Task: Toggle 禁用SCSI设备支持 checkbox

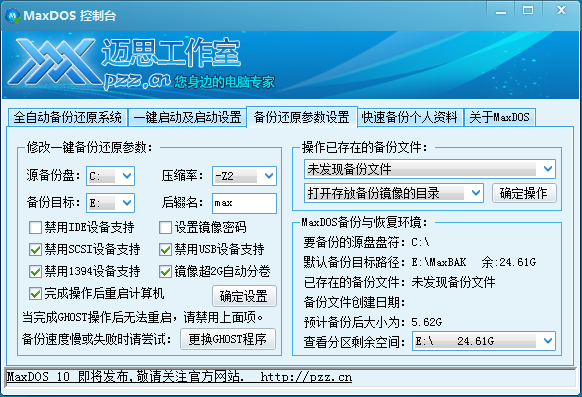Action: 35,249
